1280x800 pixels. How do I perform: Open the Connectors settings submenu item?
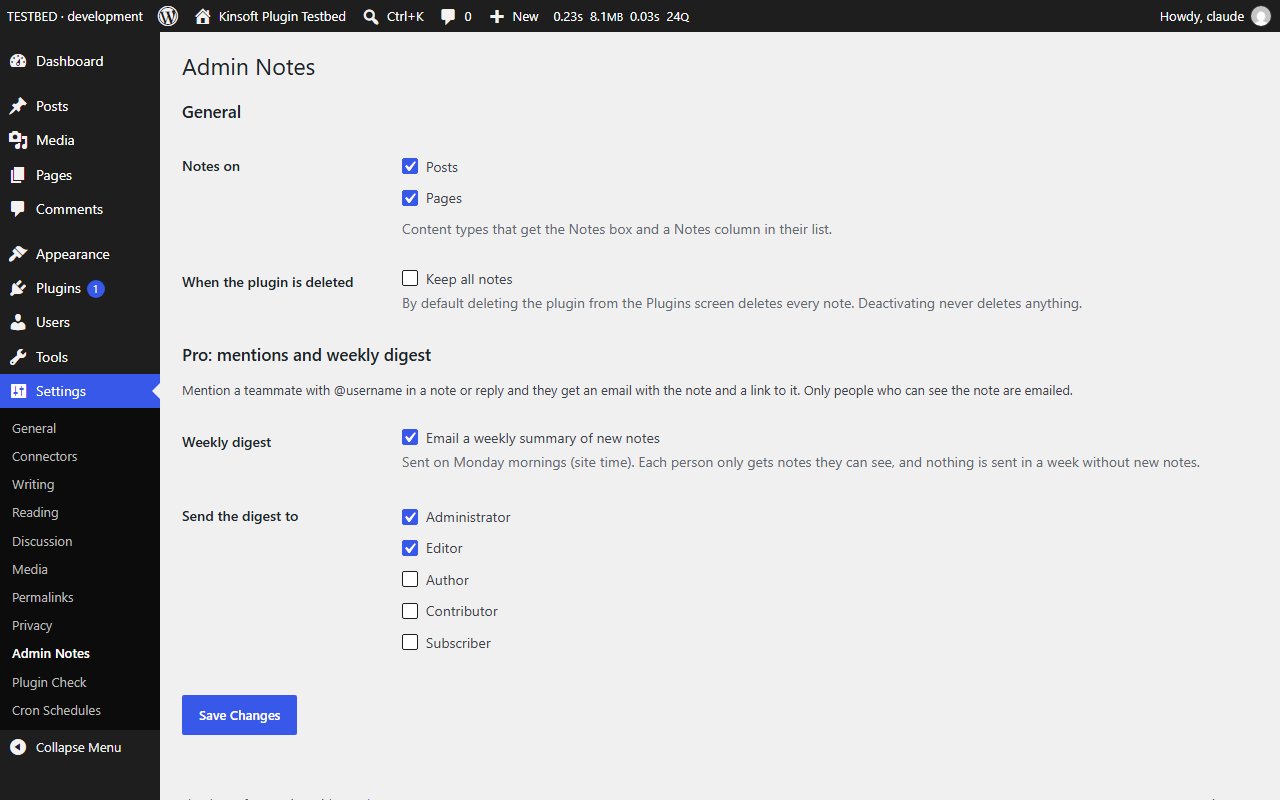tap(80, 456)
